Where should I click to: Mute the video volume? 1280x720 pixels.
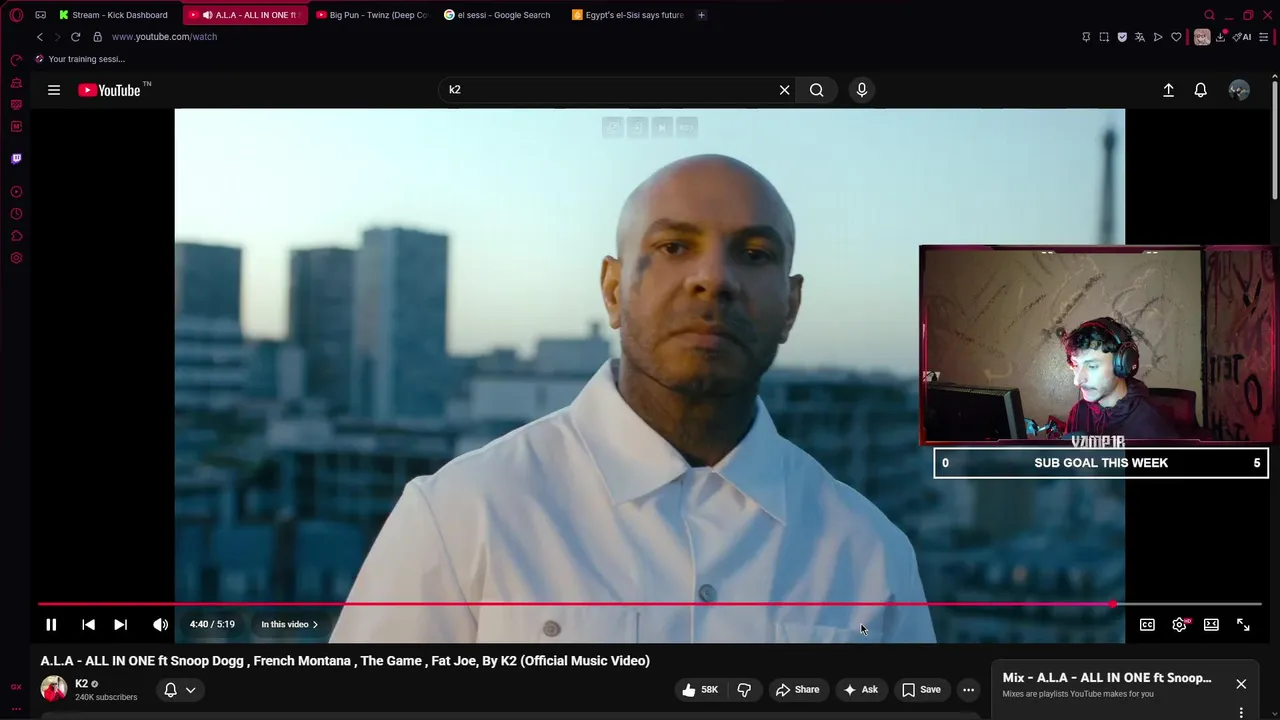click(160, 625)
